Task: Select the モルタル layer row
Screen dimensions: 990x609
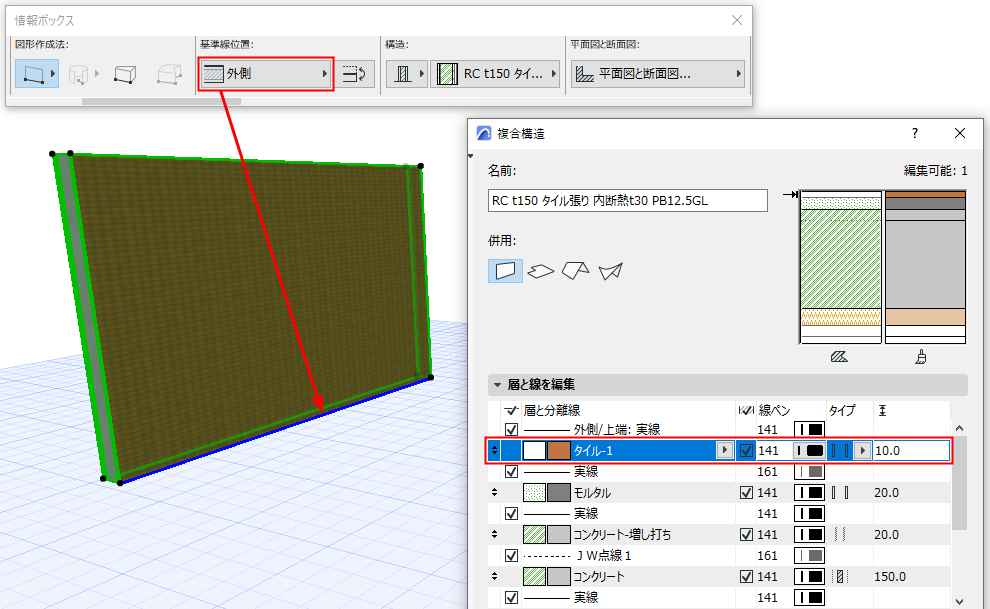Action: point(720,492)
